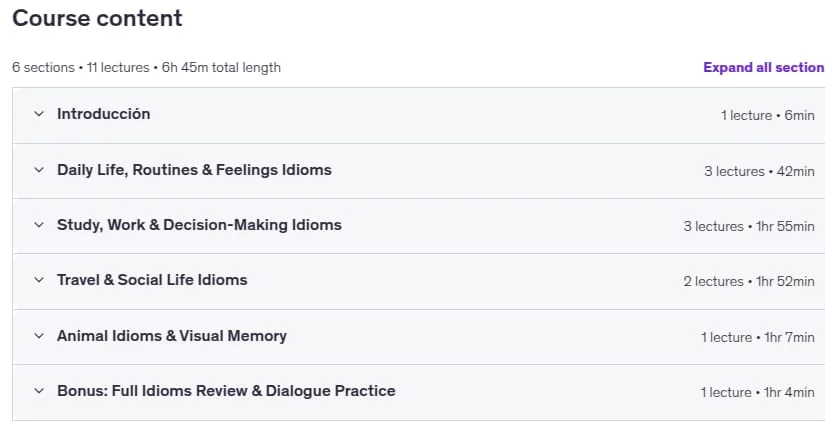Click the 1 lecture • 1hr 7min label
The image size is (825, 421).
(758, 337)
